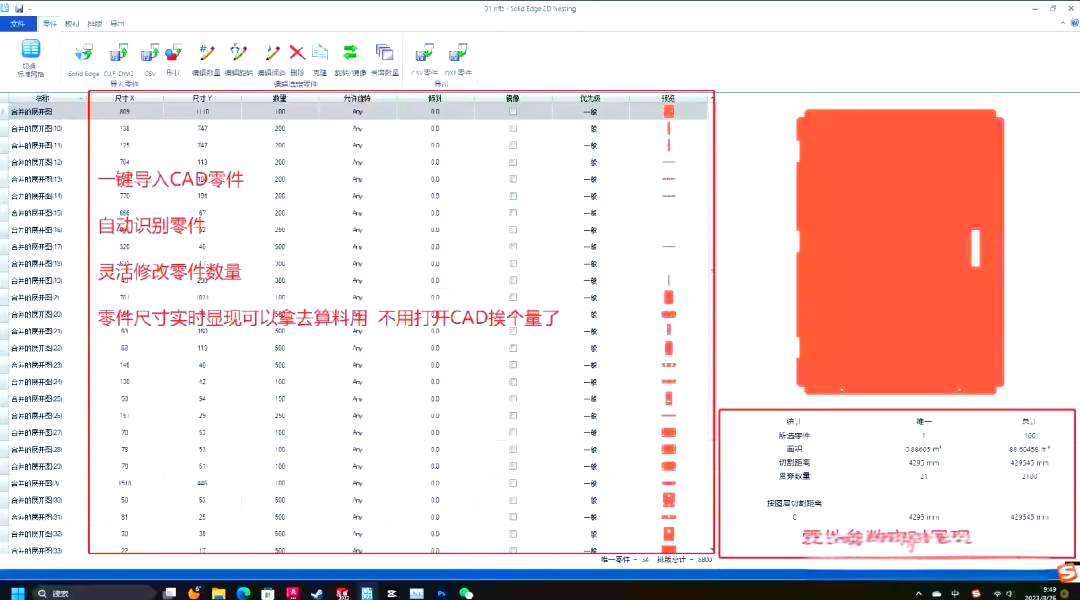This screenshot has width=1080, height=600.
Task: Click the CSV import icon
Action: [150, 53]
